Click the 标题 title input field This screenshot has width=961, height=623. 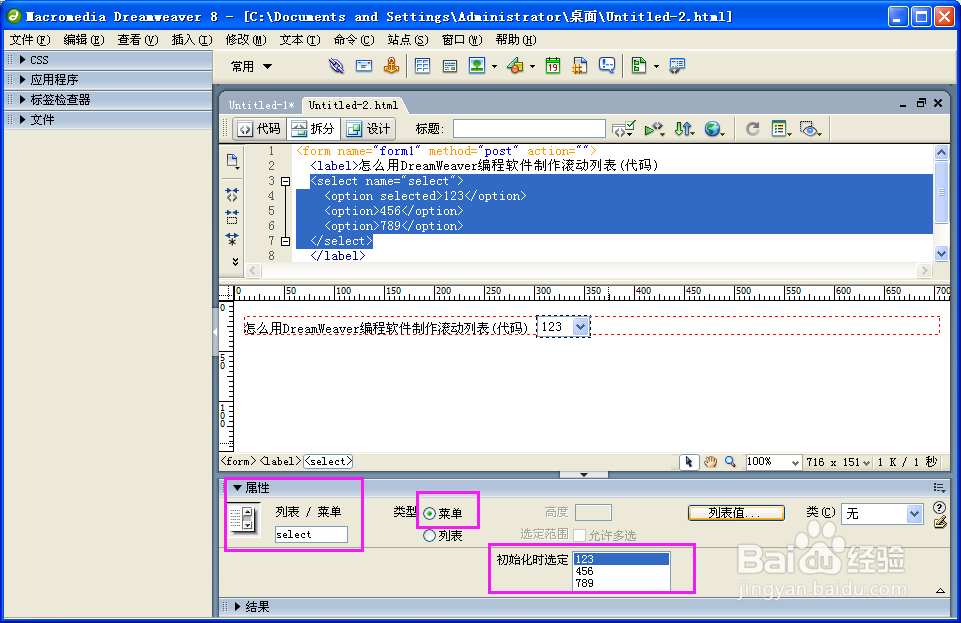tap(529, 129)
